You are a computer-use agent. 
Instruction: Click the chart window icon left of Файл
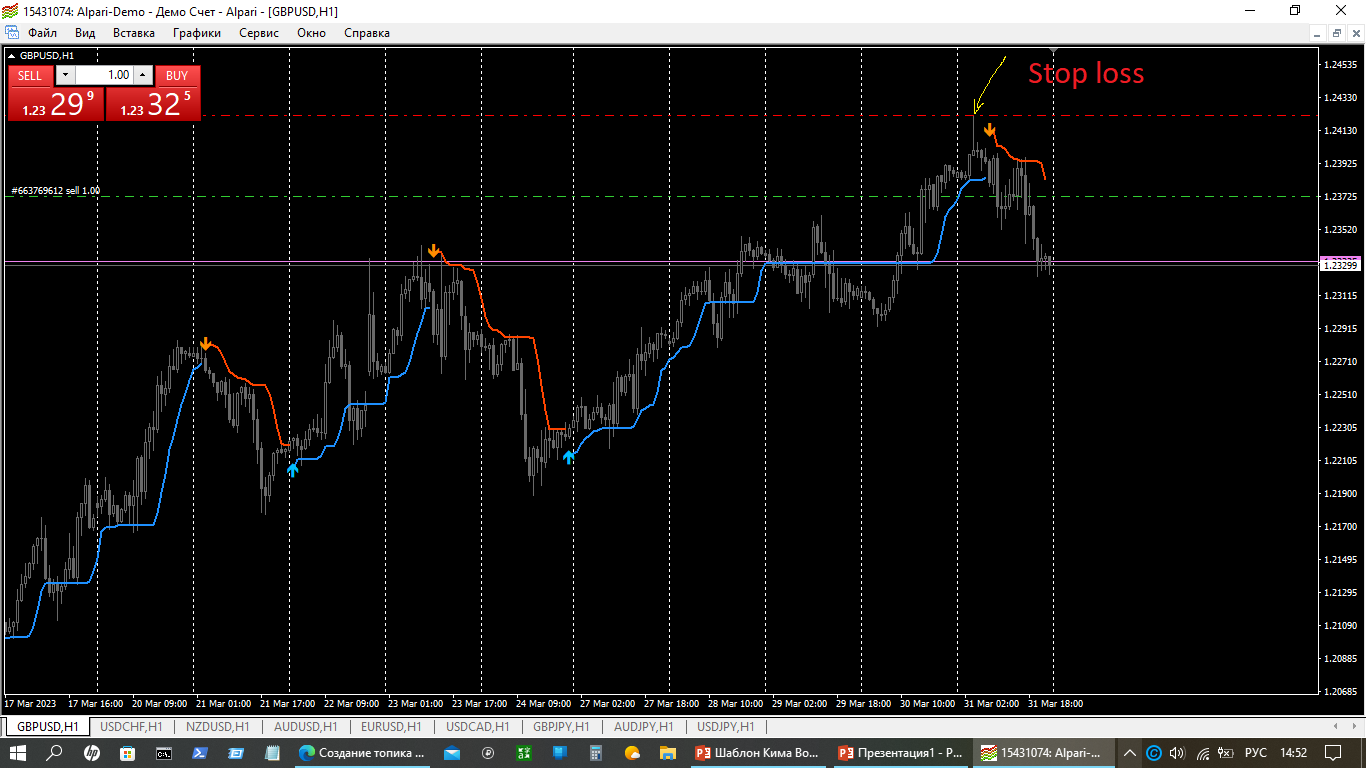pos(12,33)
